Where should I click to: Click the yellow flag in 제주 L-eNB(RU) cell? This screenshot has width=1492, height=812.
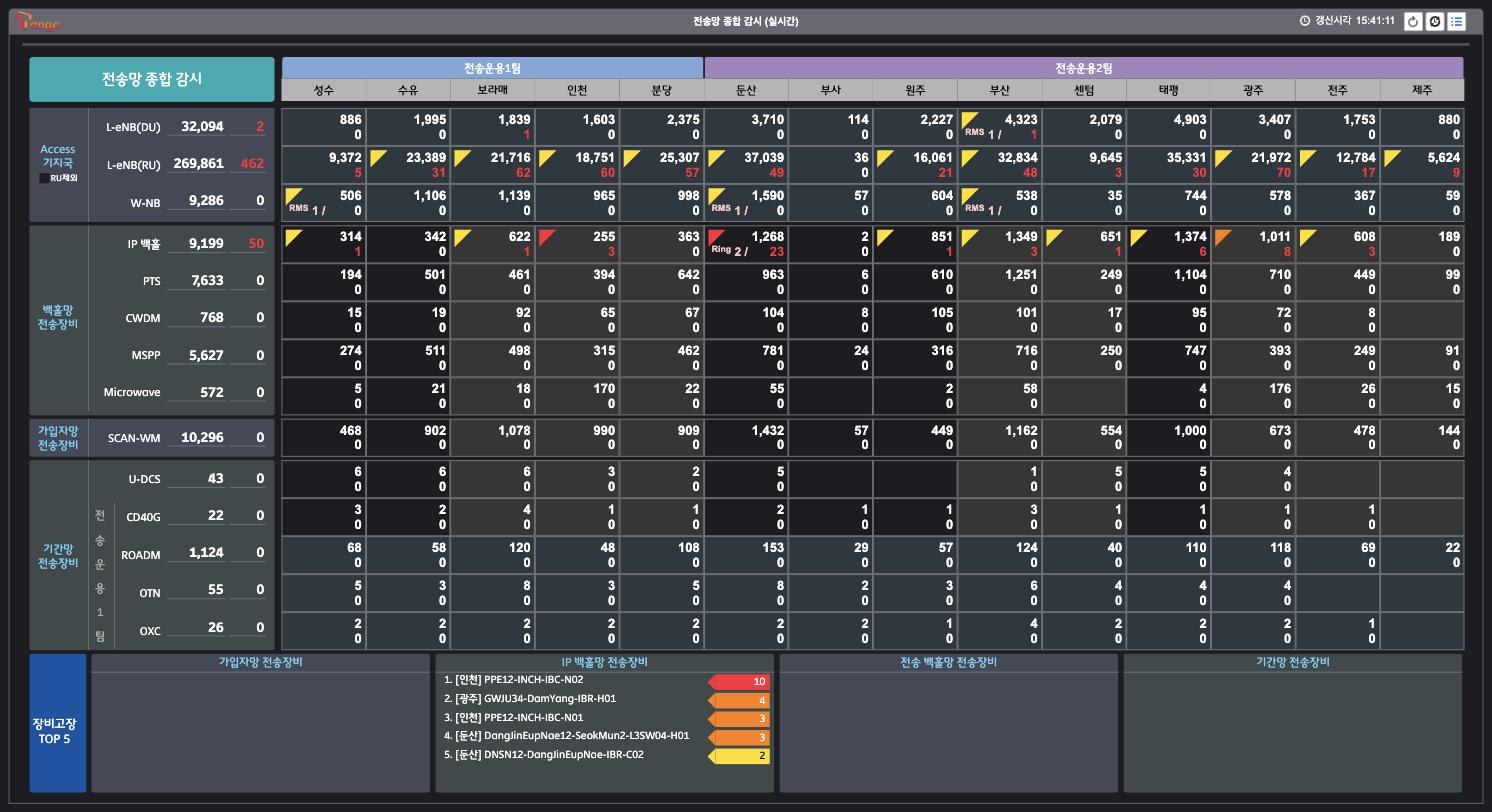tap(1391, 157)
